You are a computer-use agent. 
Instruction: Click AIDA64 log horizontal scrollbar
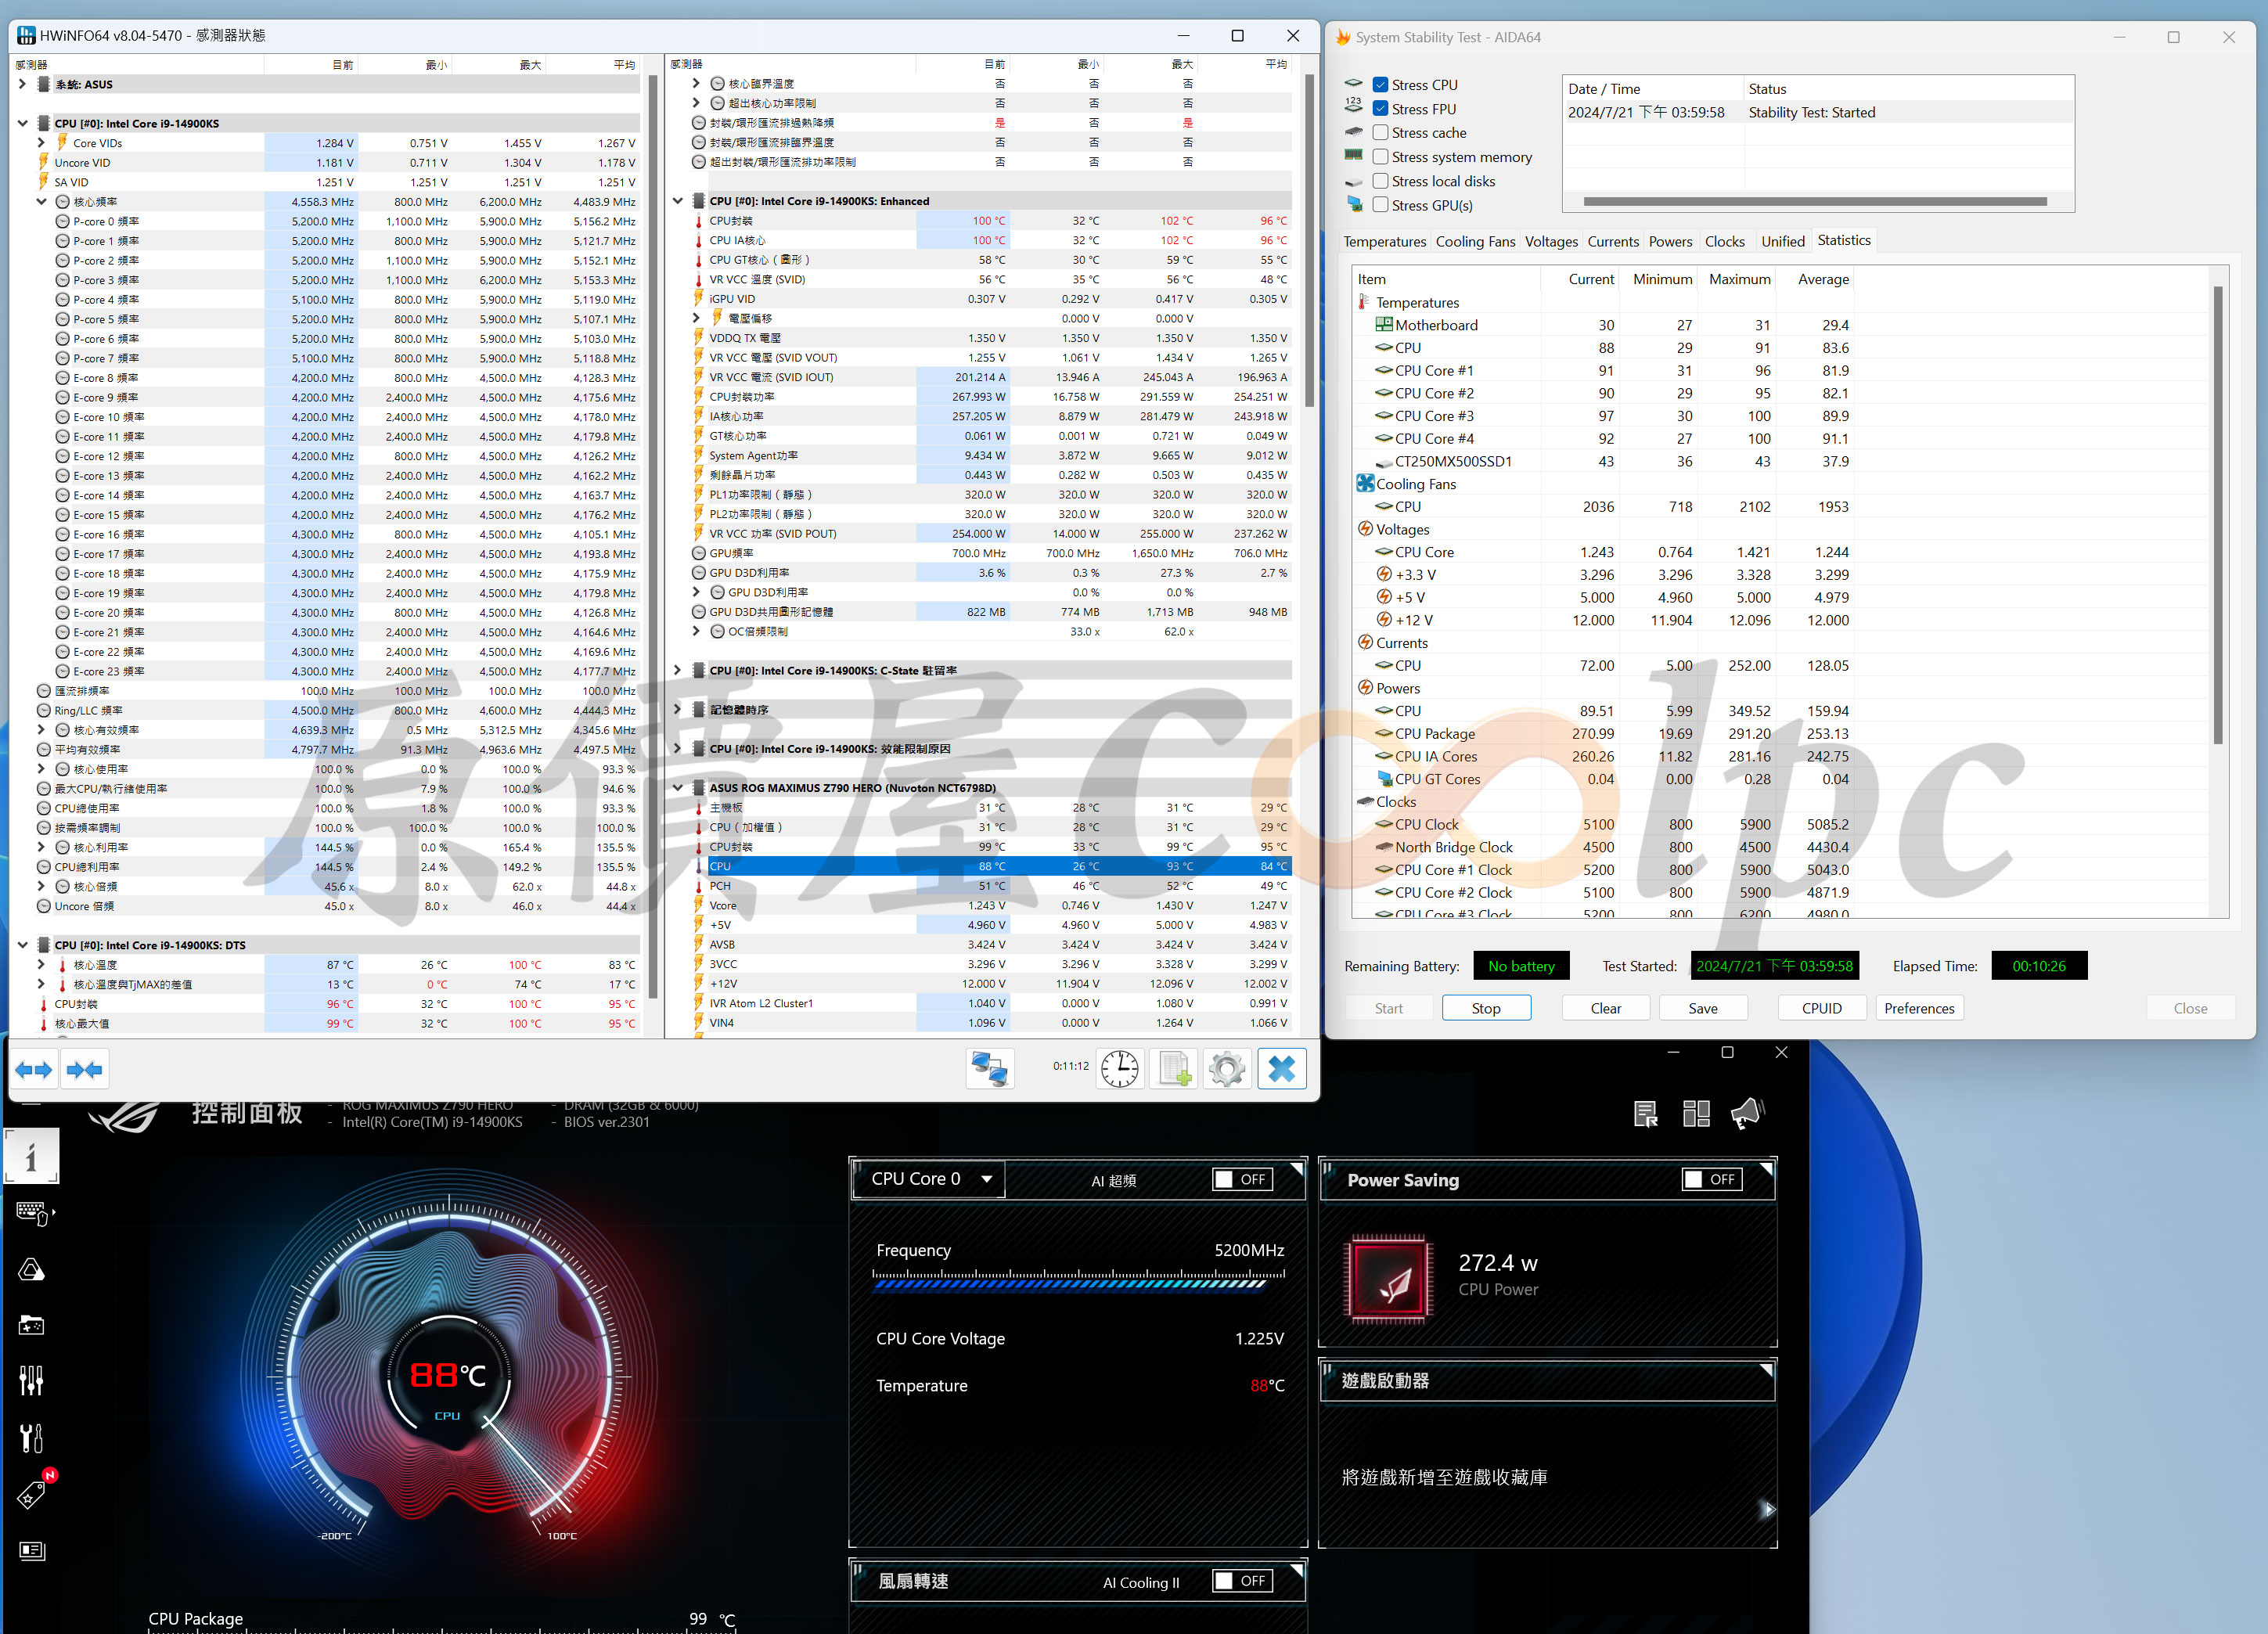[1814, 201]
